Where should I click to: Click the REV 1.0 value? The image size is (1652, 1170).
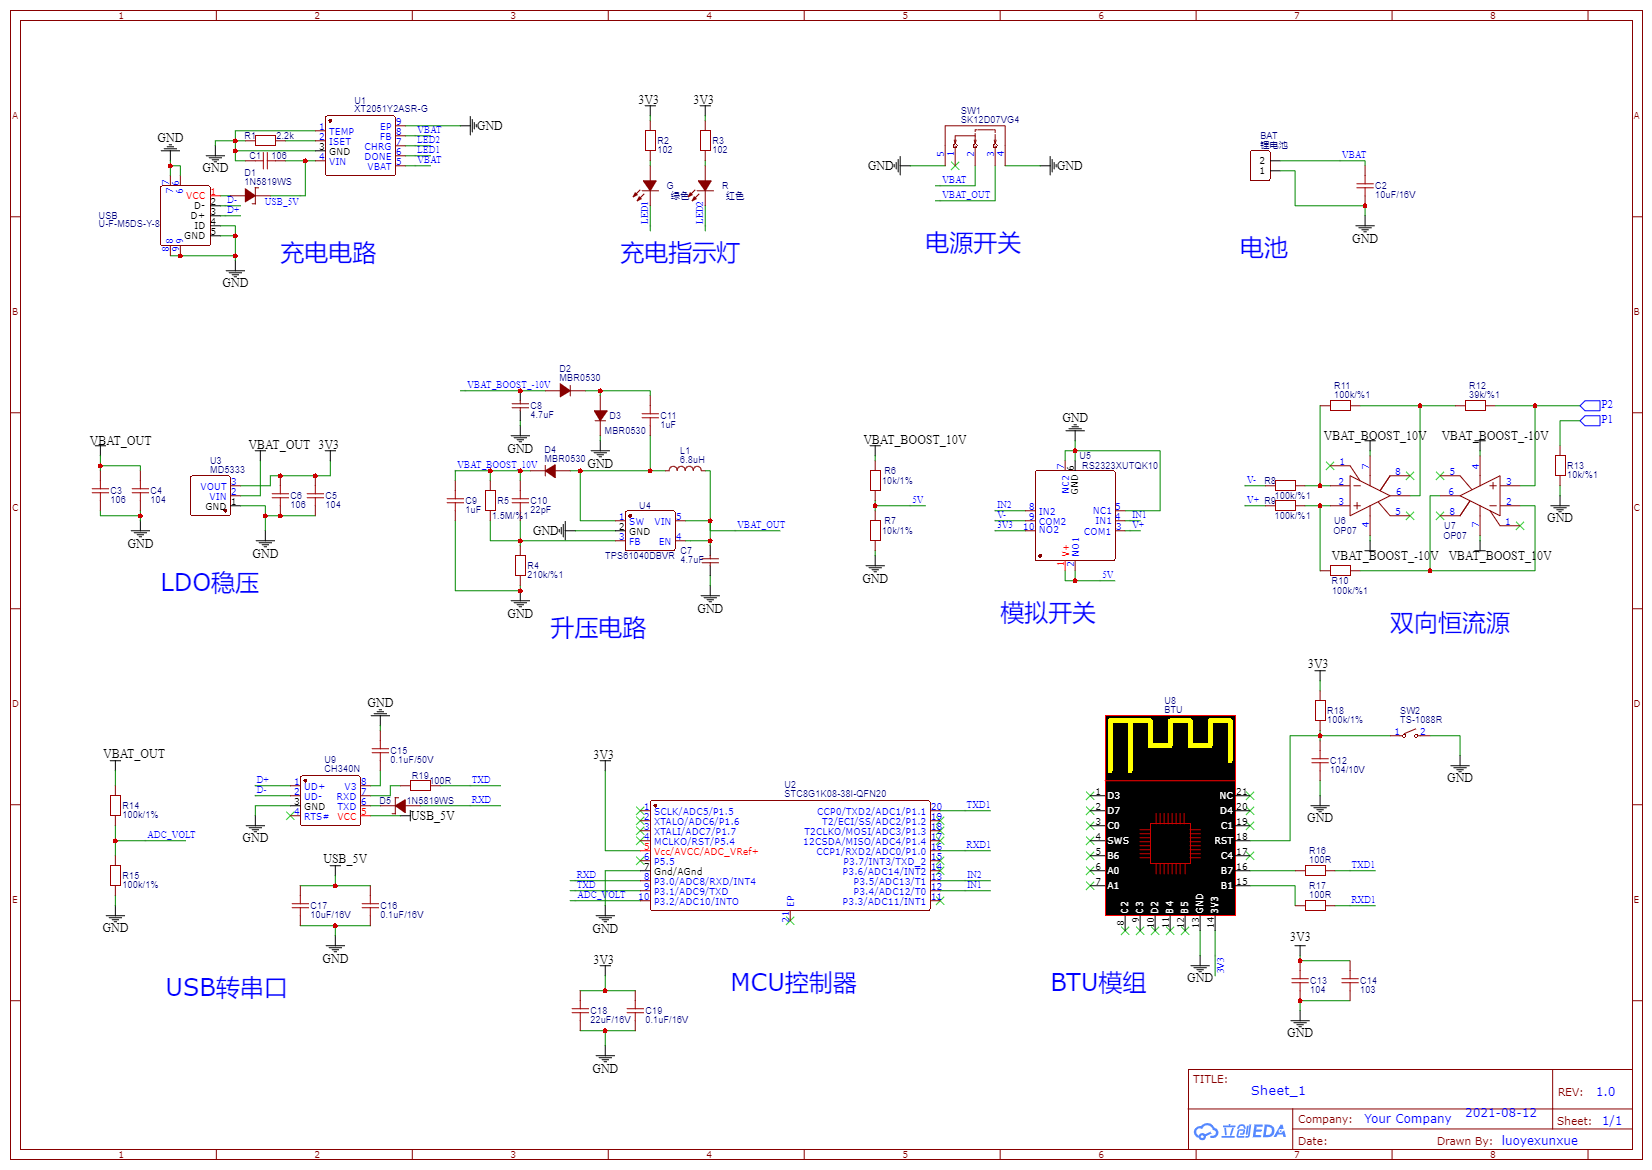[x=1606, y=1092]
